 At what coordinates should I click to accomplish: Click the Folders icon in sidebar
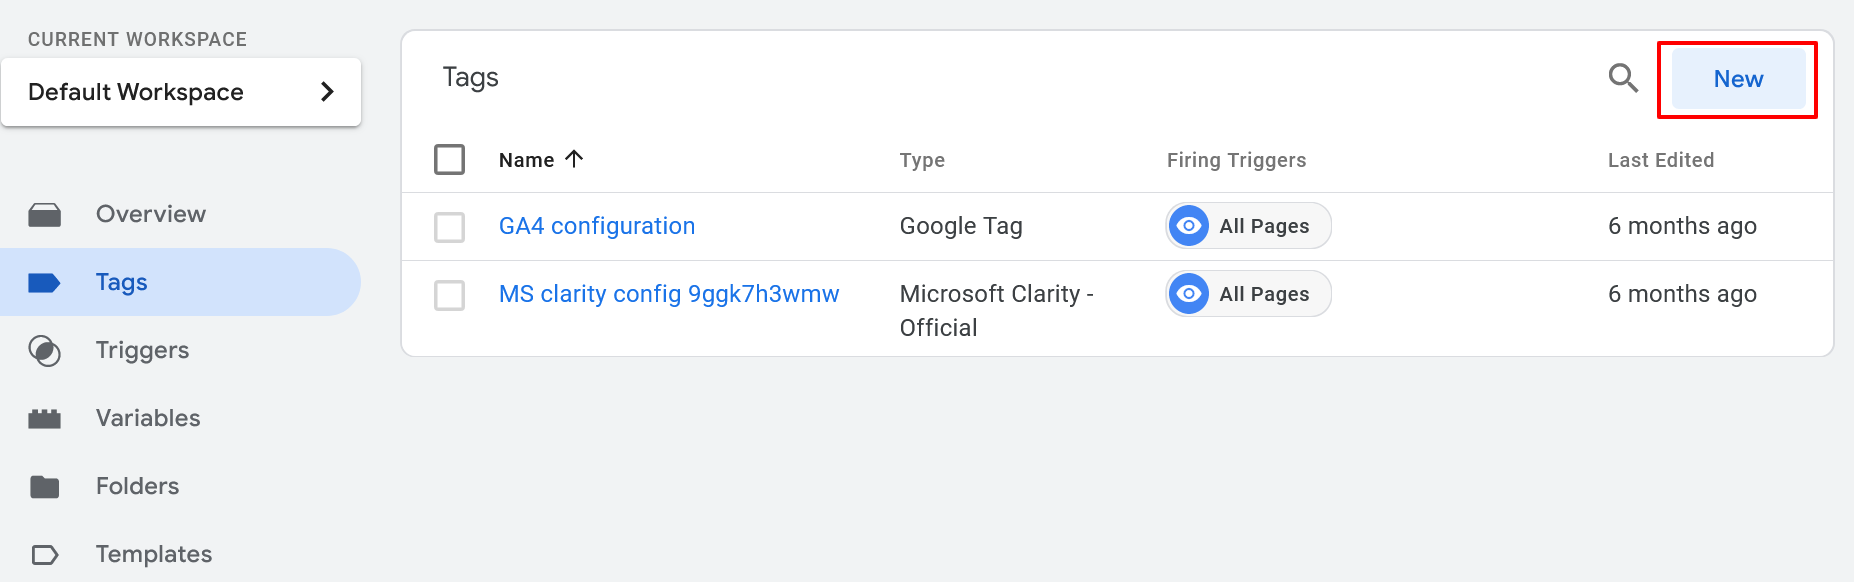tap(44, 487)
